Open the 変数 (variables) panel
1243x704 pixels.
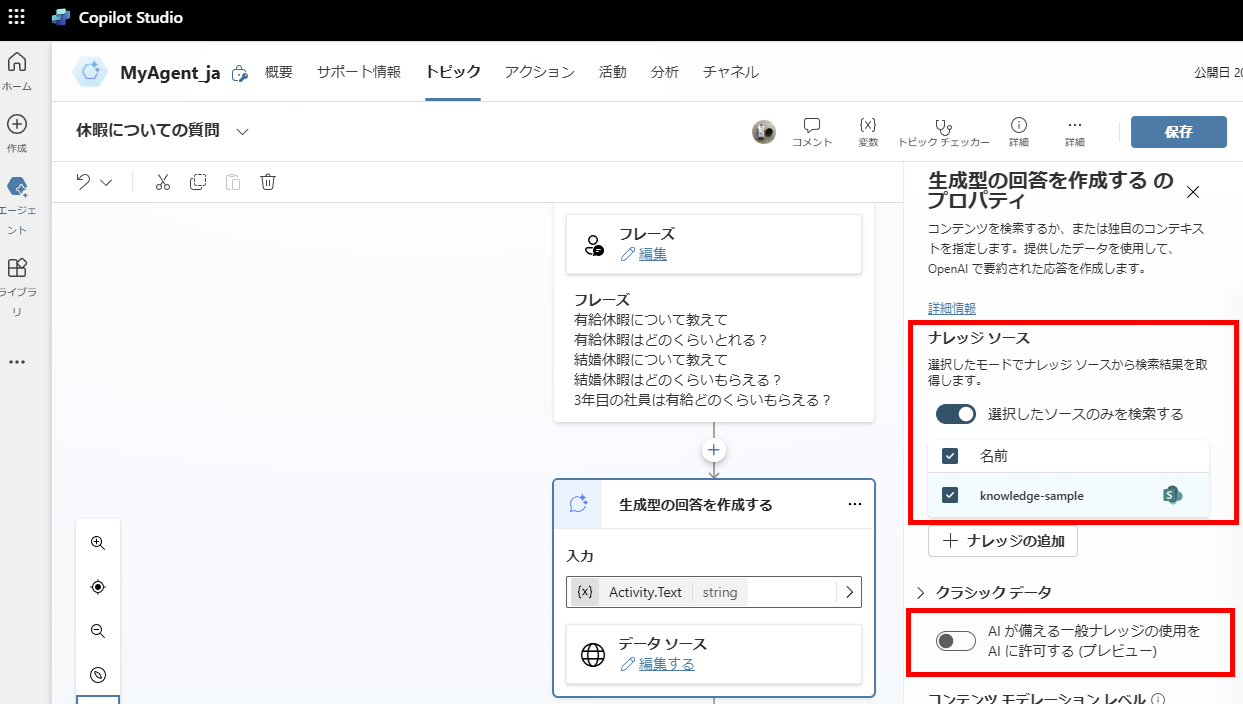point(868,131)
